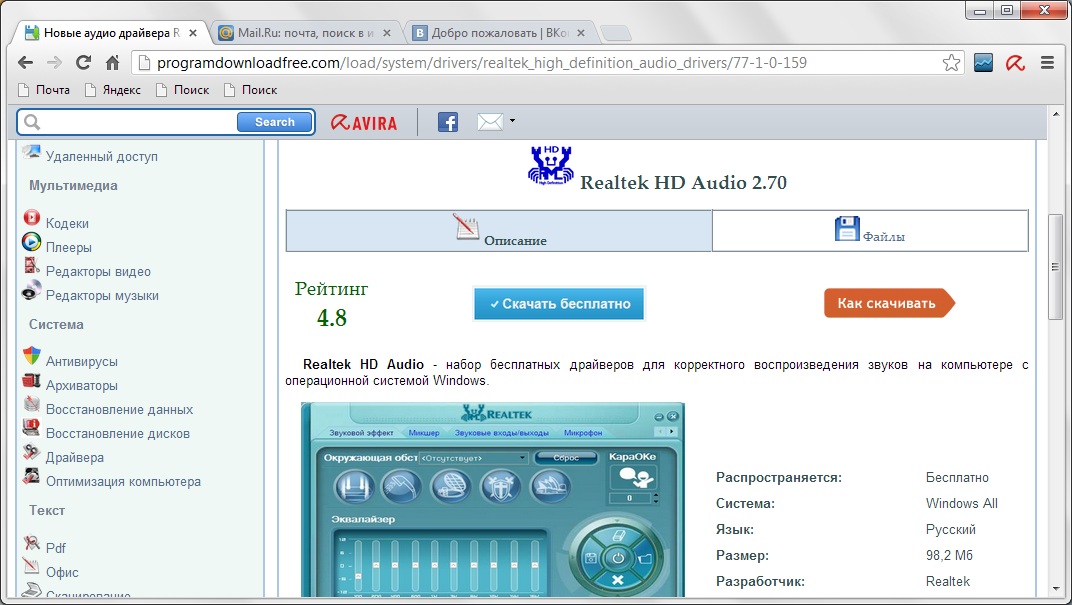The height and width of the screenshot is (605, 1072).
Task: Click the page's vertical scrollbar thumb
Action: click(x=1056, y=267)
